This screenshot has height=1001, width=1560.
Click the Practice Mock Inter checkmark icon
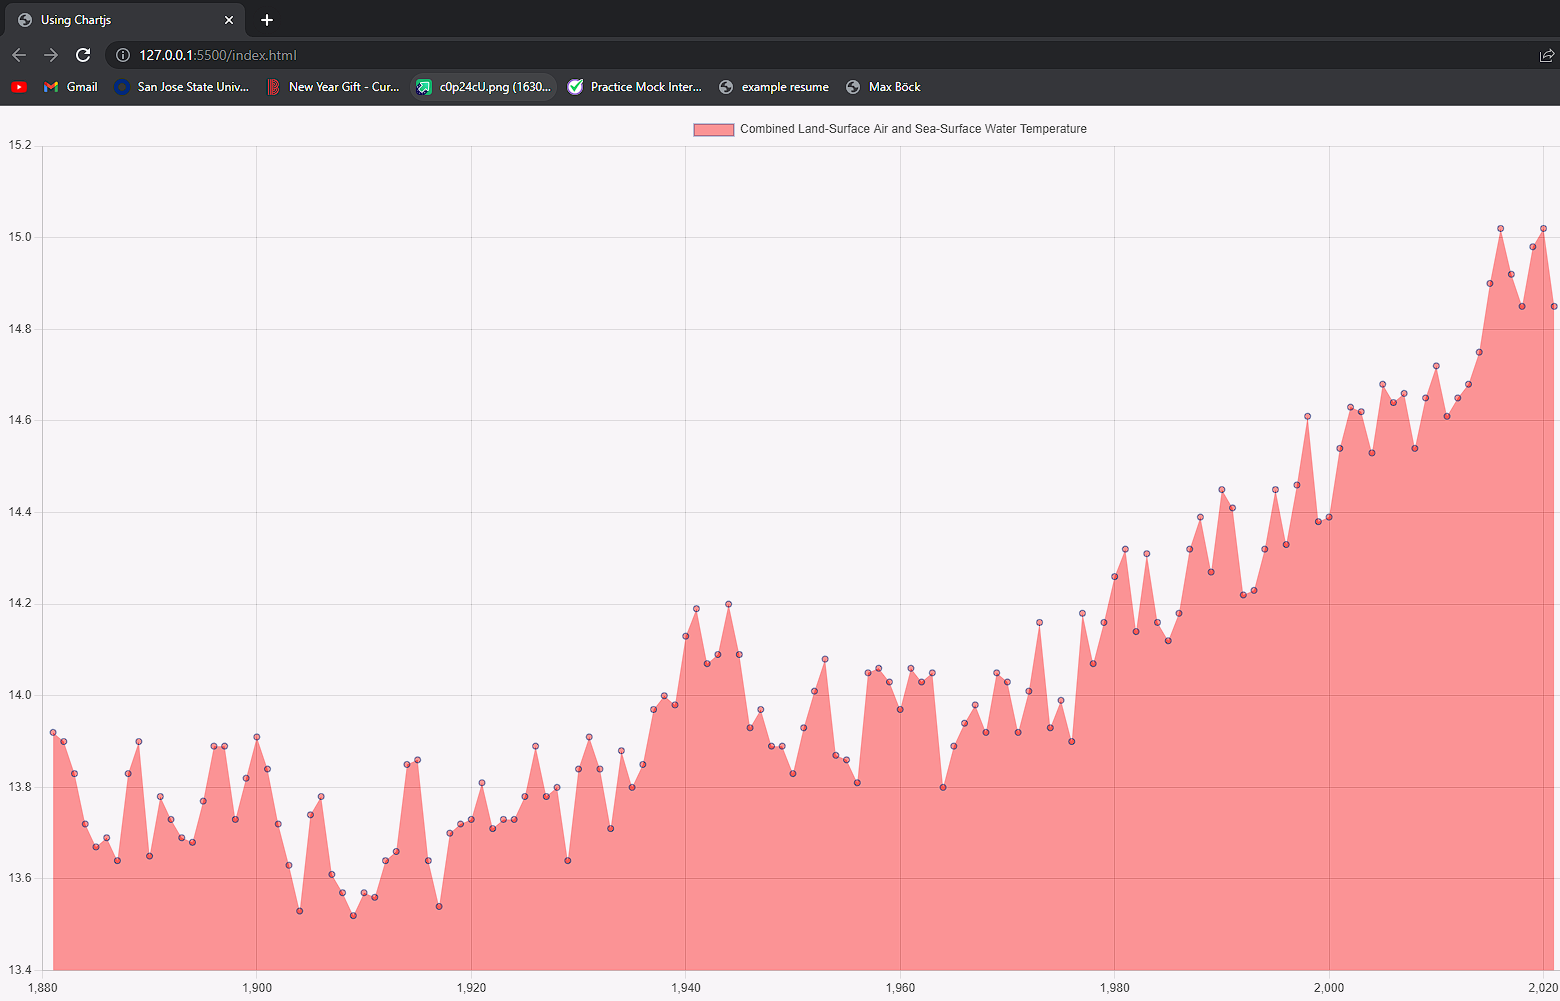[576, 87]
